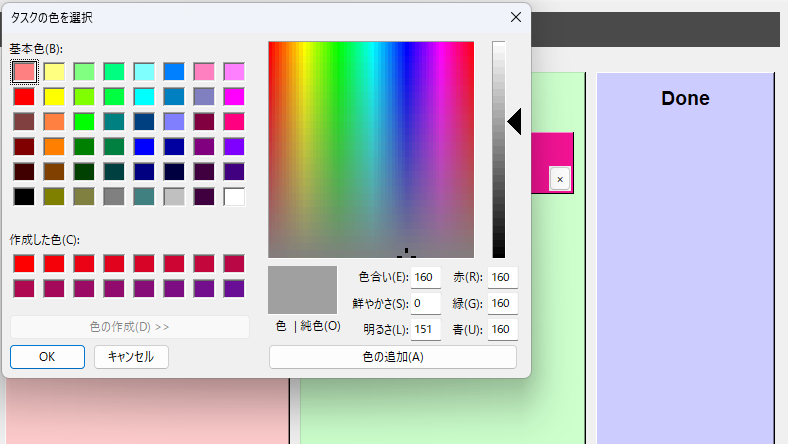The image size is (788, 444).
Task: Select the pure blue swatch in fourth row
Action: click(144, 147)
